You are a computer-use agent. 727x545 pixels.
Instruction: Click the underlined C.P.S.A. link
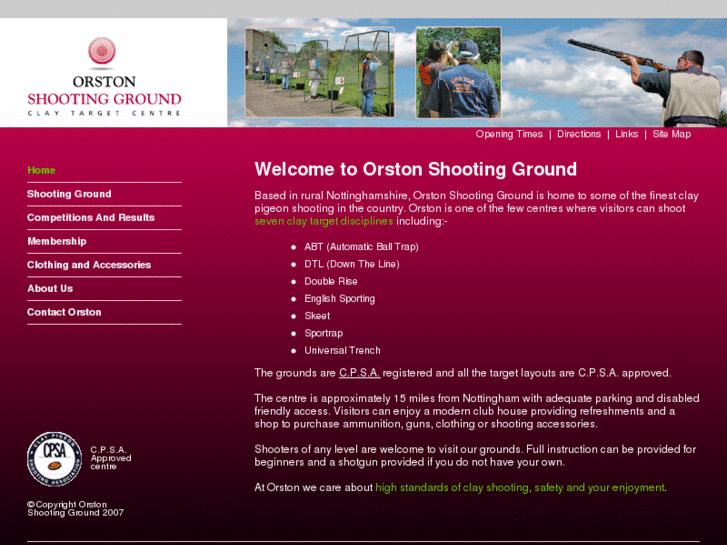pyautogui.click(x=360, y=373)
